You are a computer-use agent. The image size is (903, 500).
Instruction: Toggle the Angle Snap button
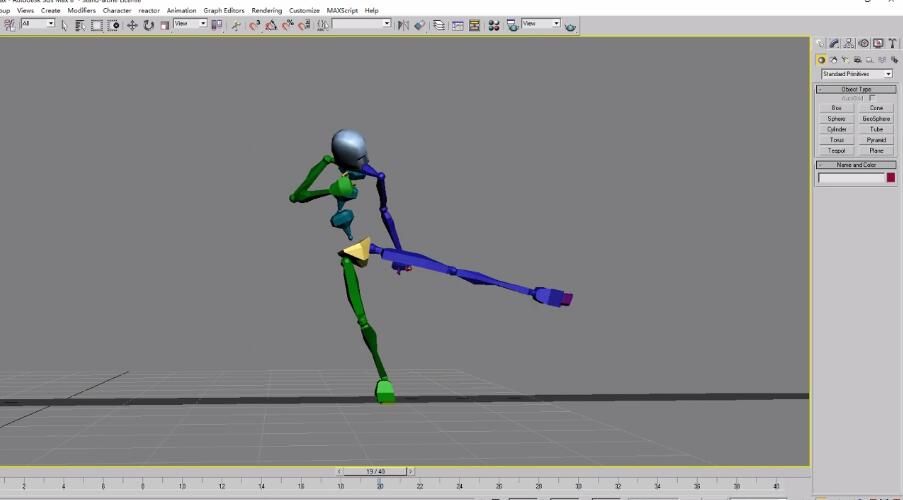tap(271, 25)
